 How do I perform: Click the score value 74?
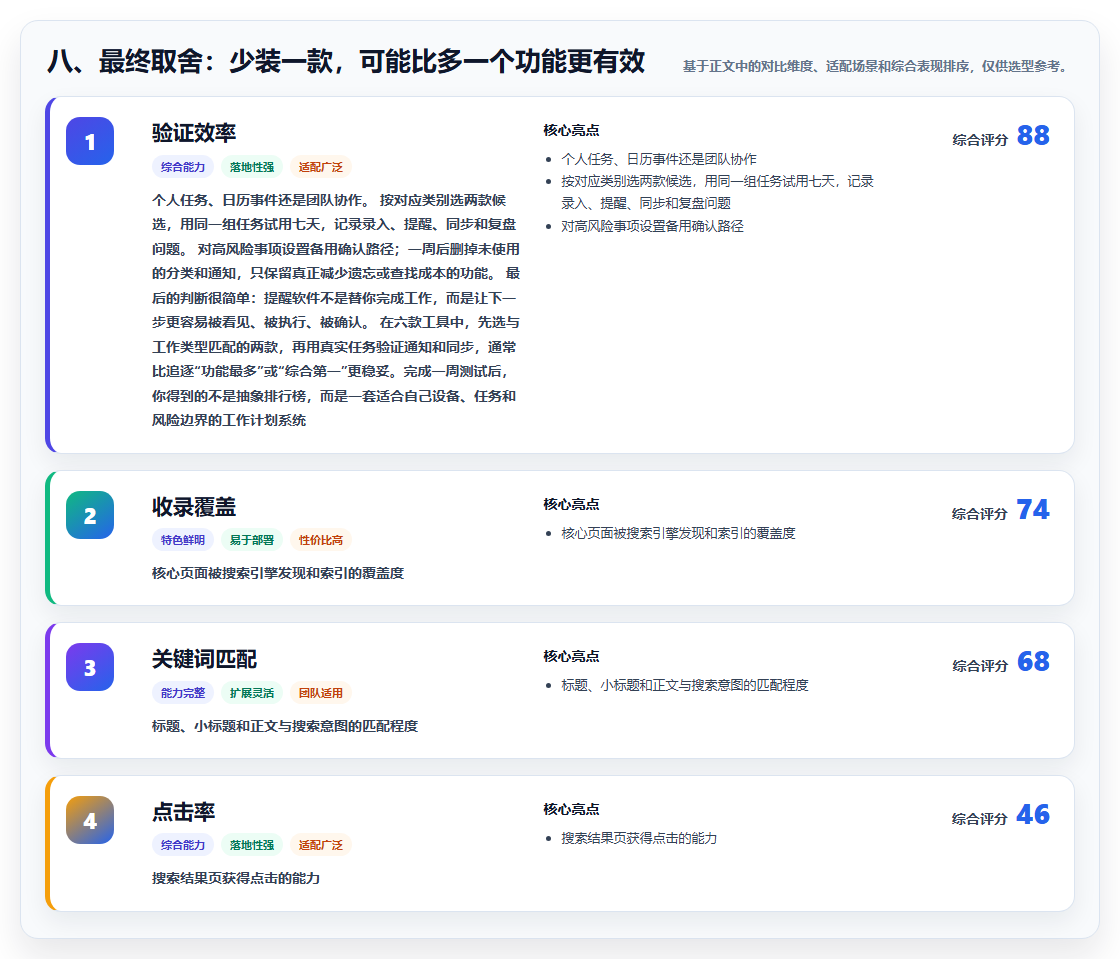point(1033,509)
